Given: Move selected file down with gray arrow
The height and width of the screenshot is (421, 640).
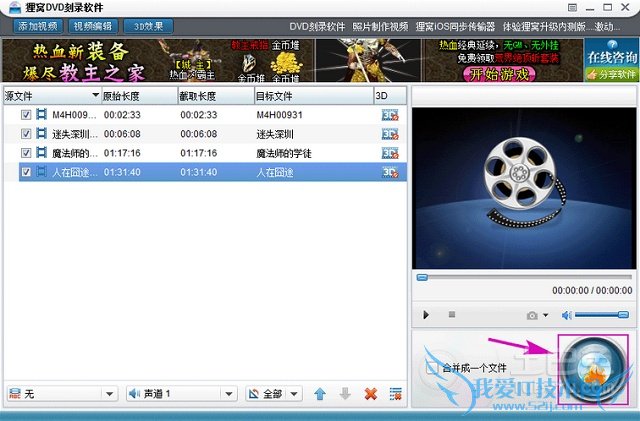Looking at the screenshot, I should point(345,394).
